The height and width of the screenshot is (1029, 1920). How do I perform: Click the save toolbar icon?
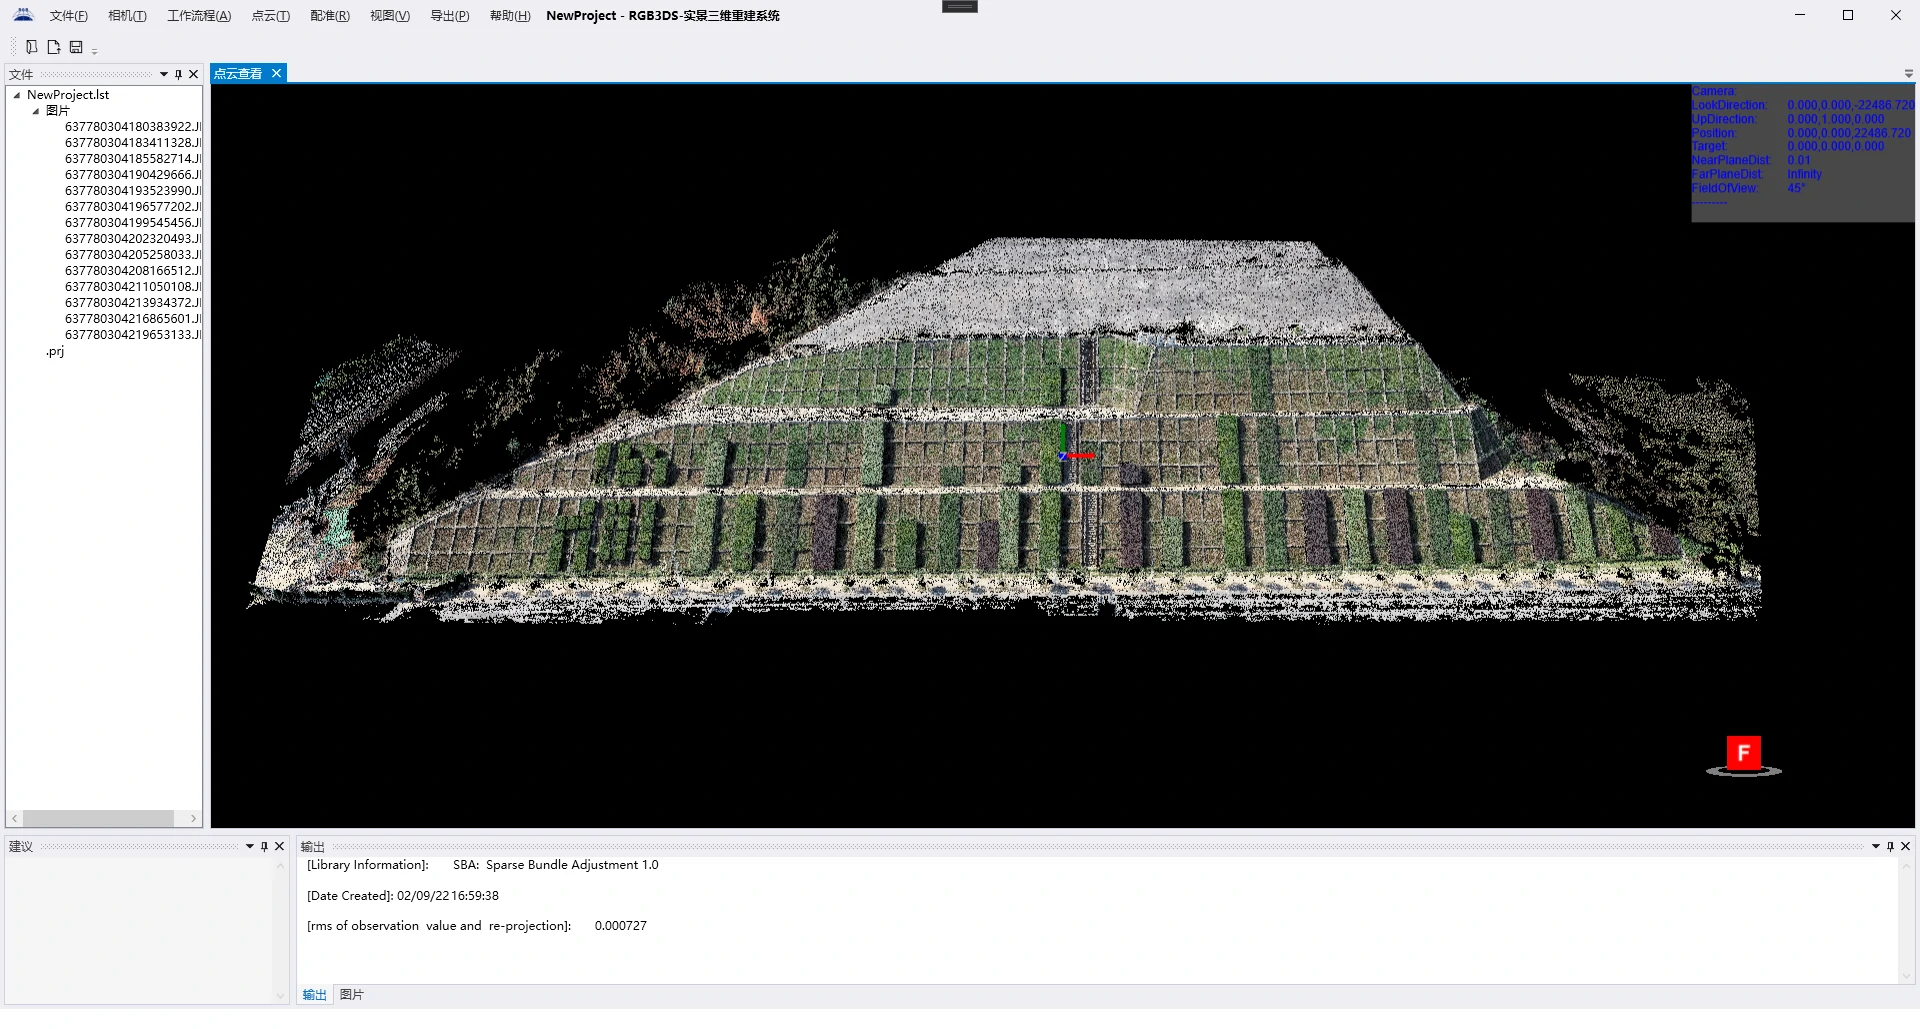pos(76,47)
